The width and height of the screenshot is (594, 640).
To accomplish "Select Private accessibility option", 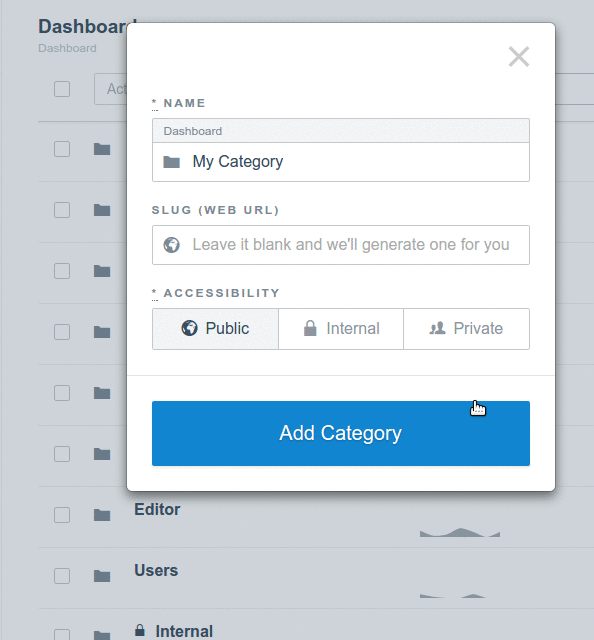I will click(x=466, y=329).
